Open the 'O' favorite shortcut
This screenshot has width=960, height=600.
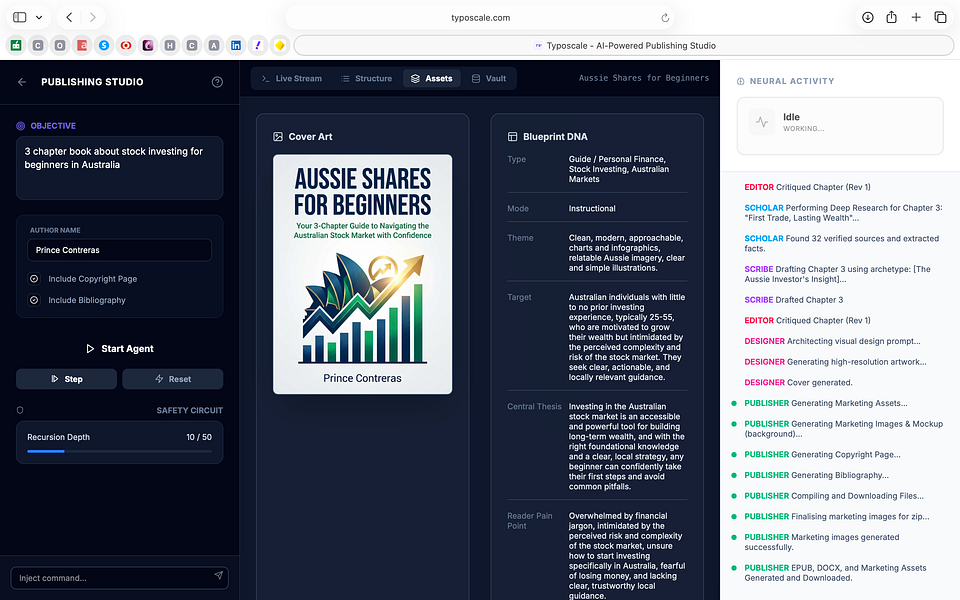tap(60, 45)
